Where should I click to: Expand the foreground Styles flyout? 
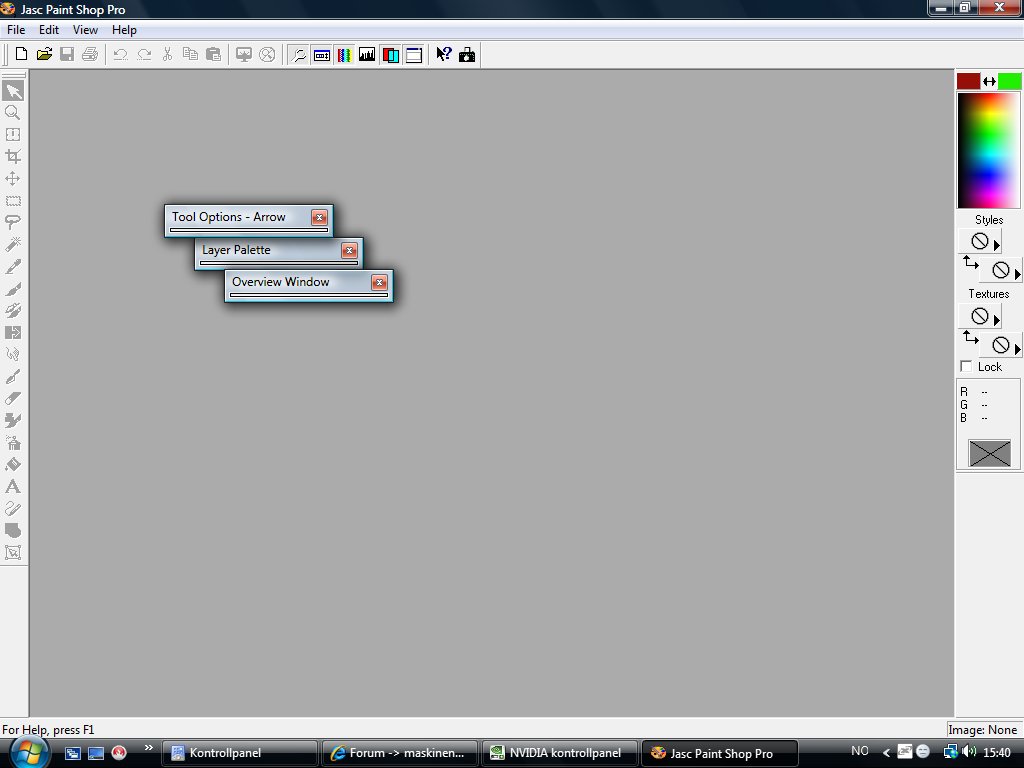[x=997, y=246]
